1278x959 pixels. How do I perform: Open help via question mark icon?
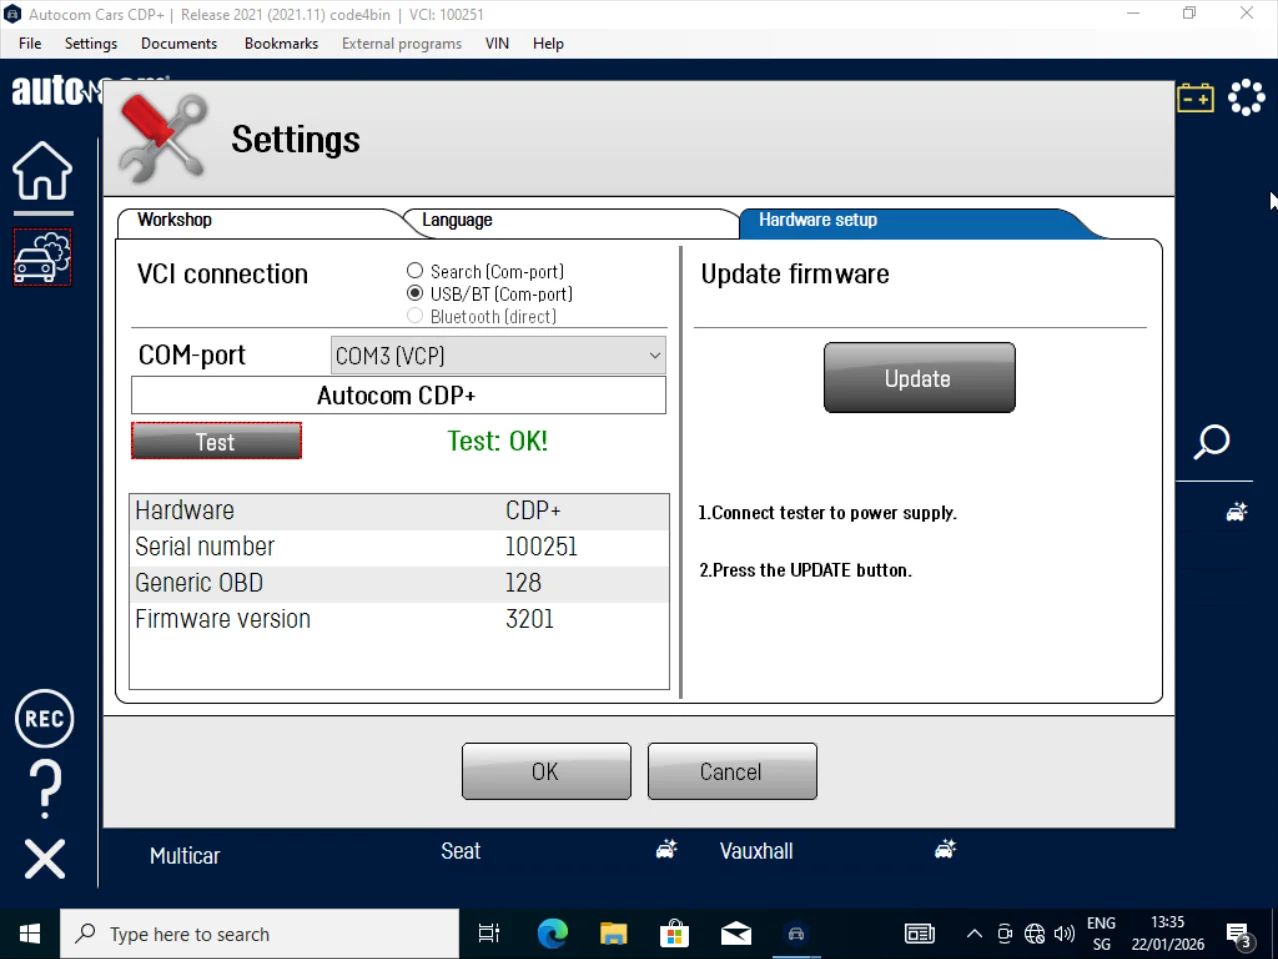(45, 789)
